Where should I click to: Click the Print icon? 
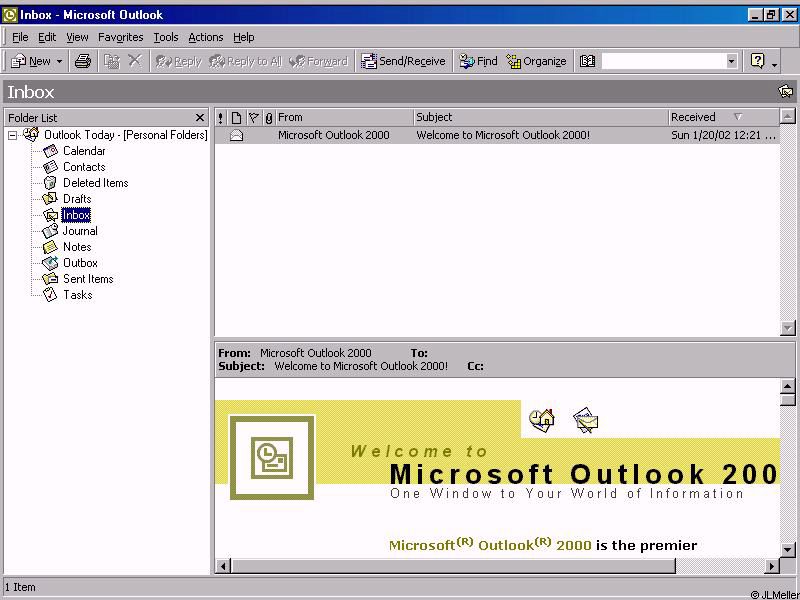[x=83, y=61]
